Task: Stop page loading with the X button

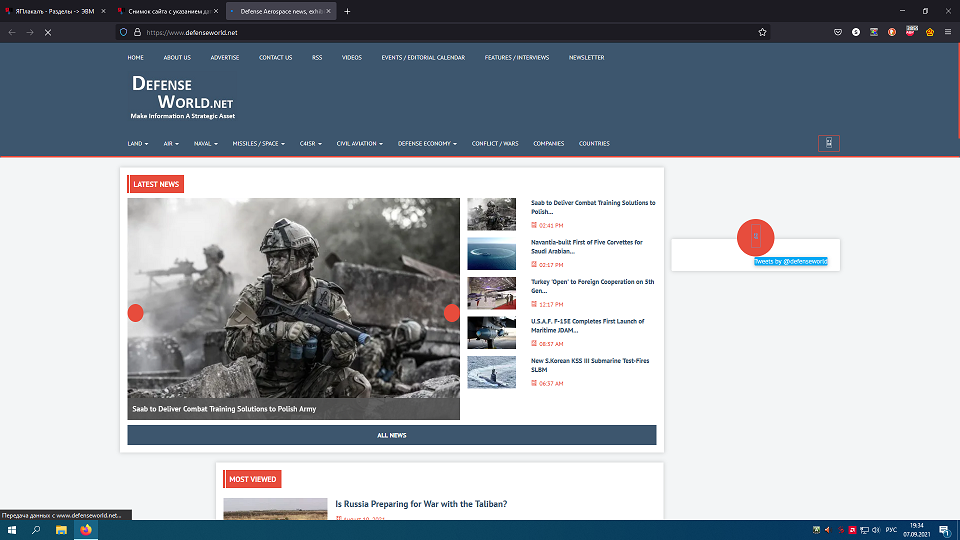Action: 48,32
